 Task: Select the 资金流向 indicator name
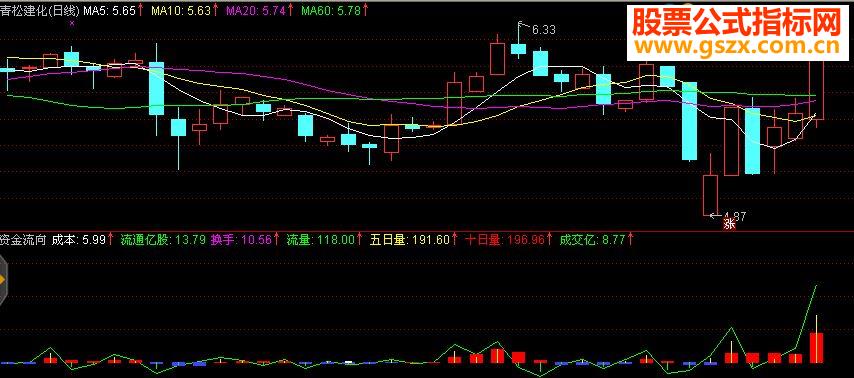23,239
